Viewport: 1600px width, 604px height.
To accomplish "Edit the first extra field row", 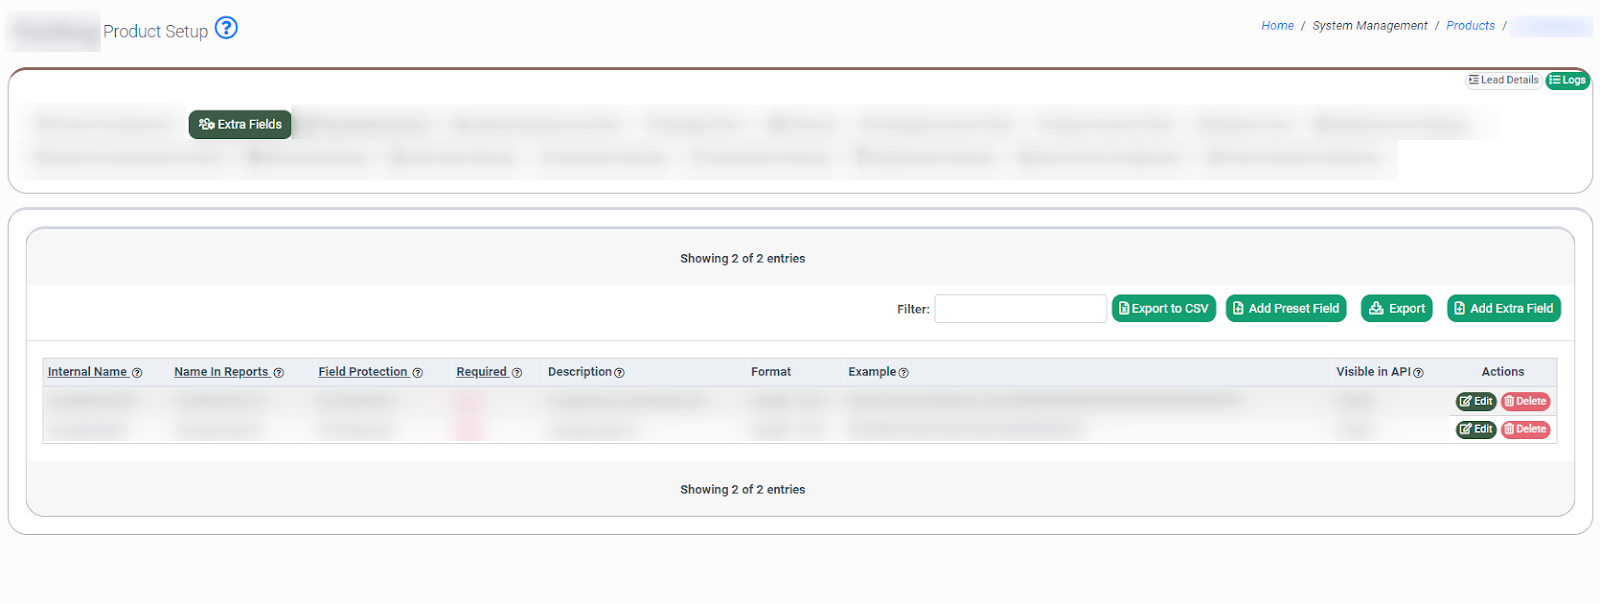I will pos(1475,402).
